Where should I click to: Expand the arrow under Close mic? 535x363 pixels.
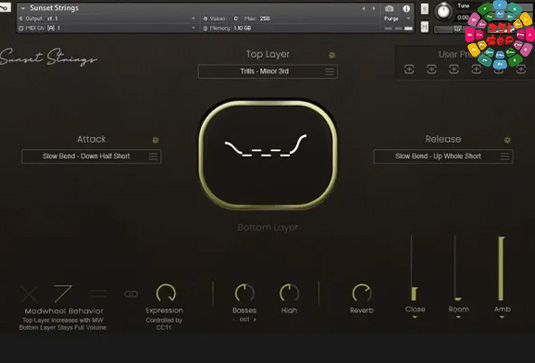(415, 317)
